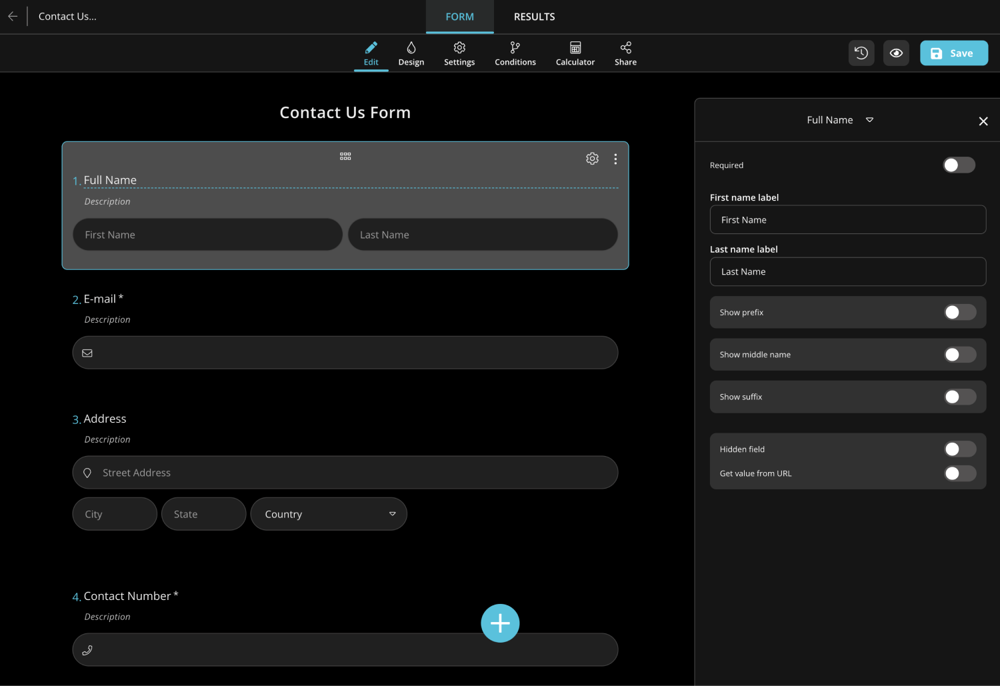
Task: Select the Edit tab in the toolbar
Action: click(x=371, y=53)
